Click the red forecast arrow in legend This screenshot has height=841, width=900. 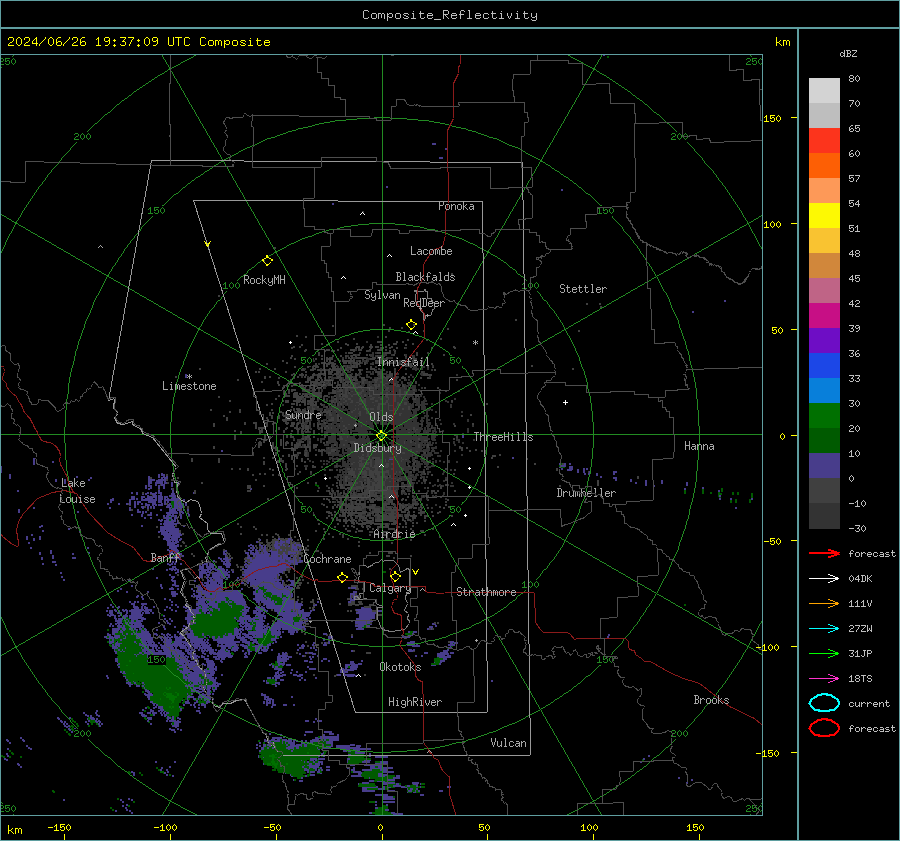coord(824,553)
